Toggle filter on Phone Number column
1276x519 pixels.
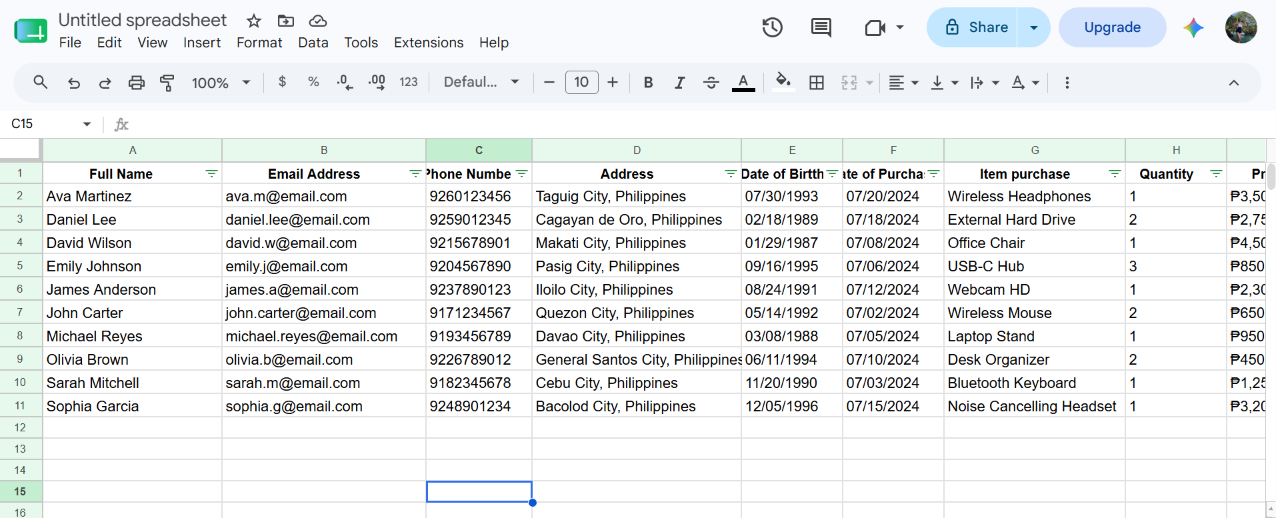coord(521,173)
